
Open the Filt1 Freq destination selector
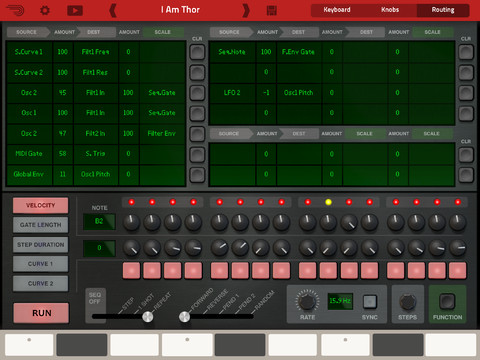[x=96, y=52]
